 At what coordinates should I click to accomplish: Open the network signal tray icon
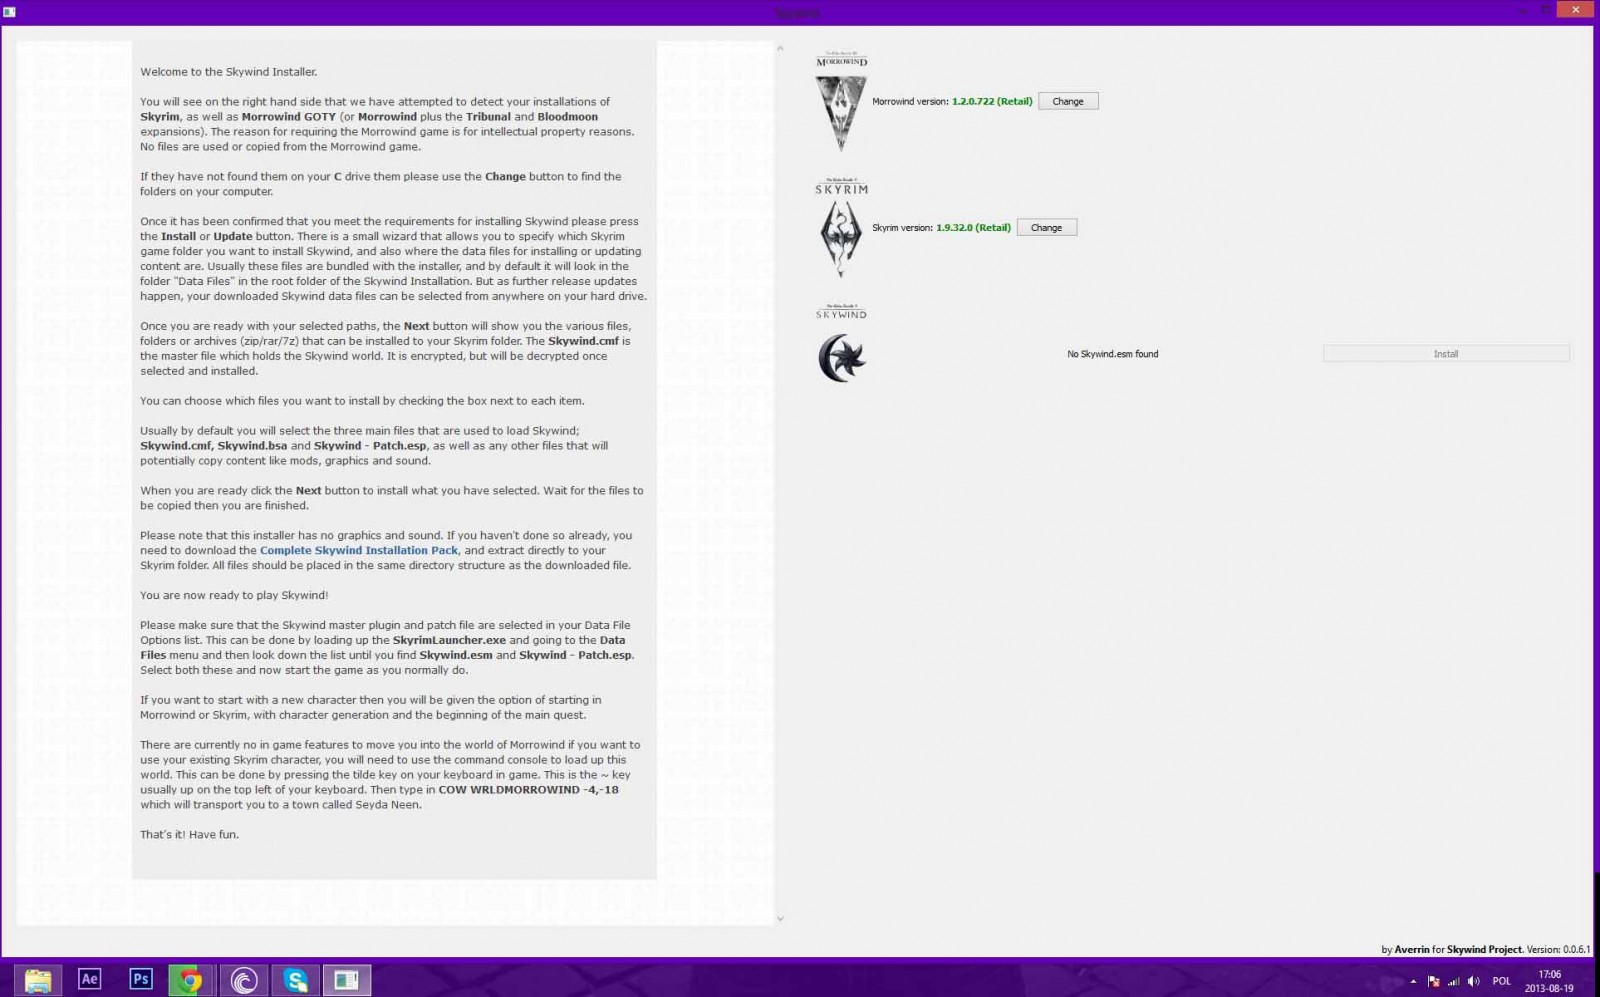1454,982
